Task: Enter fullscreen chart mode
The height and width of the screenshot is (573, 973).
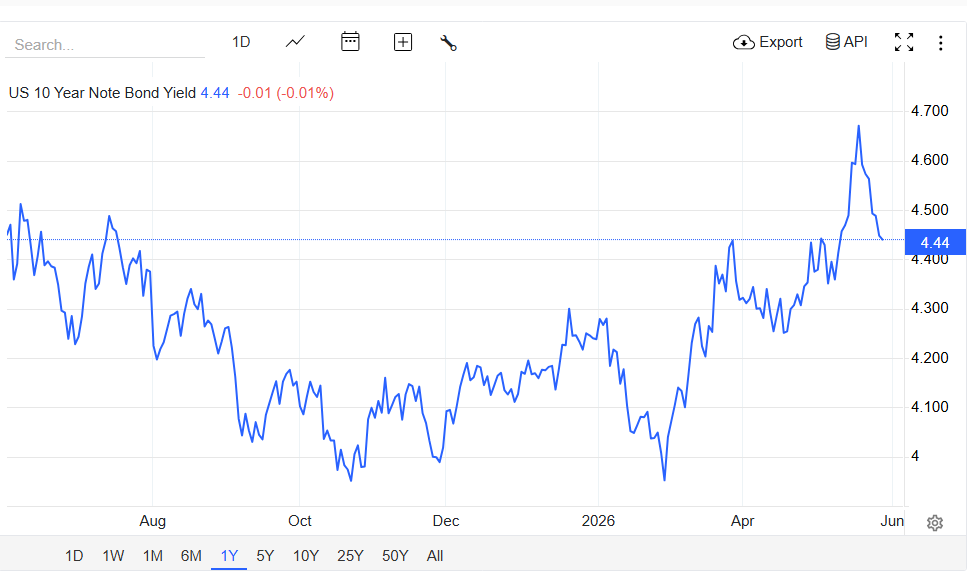Action: 904,42
